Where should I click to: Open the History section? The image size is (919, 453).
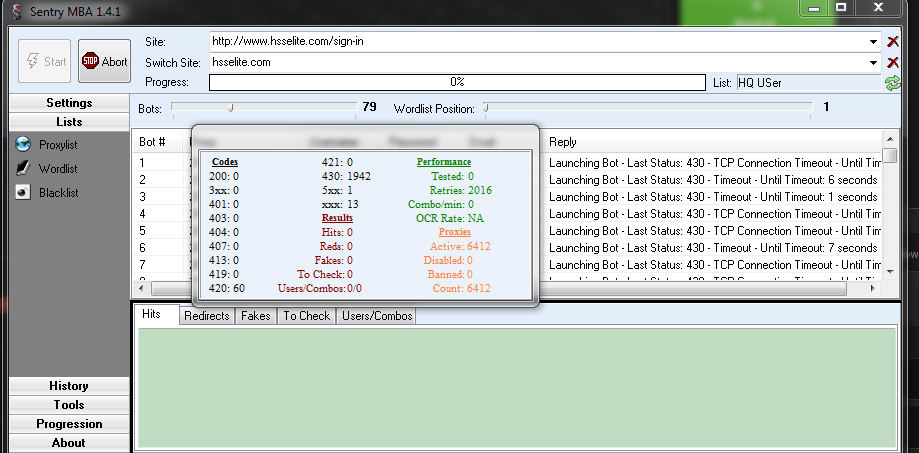69,386
